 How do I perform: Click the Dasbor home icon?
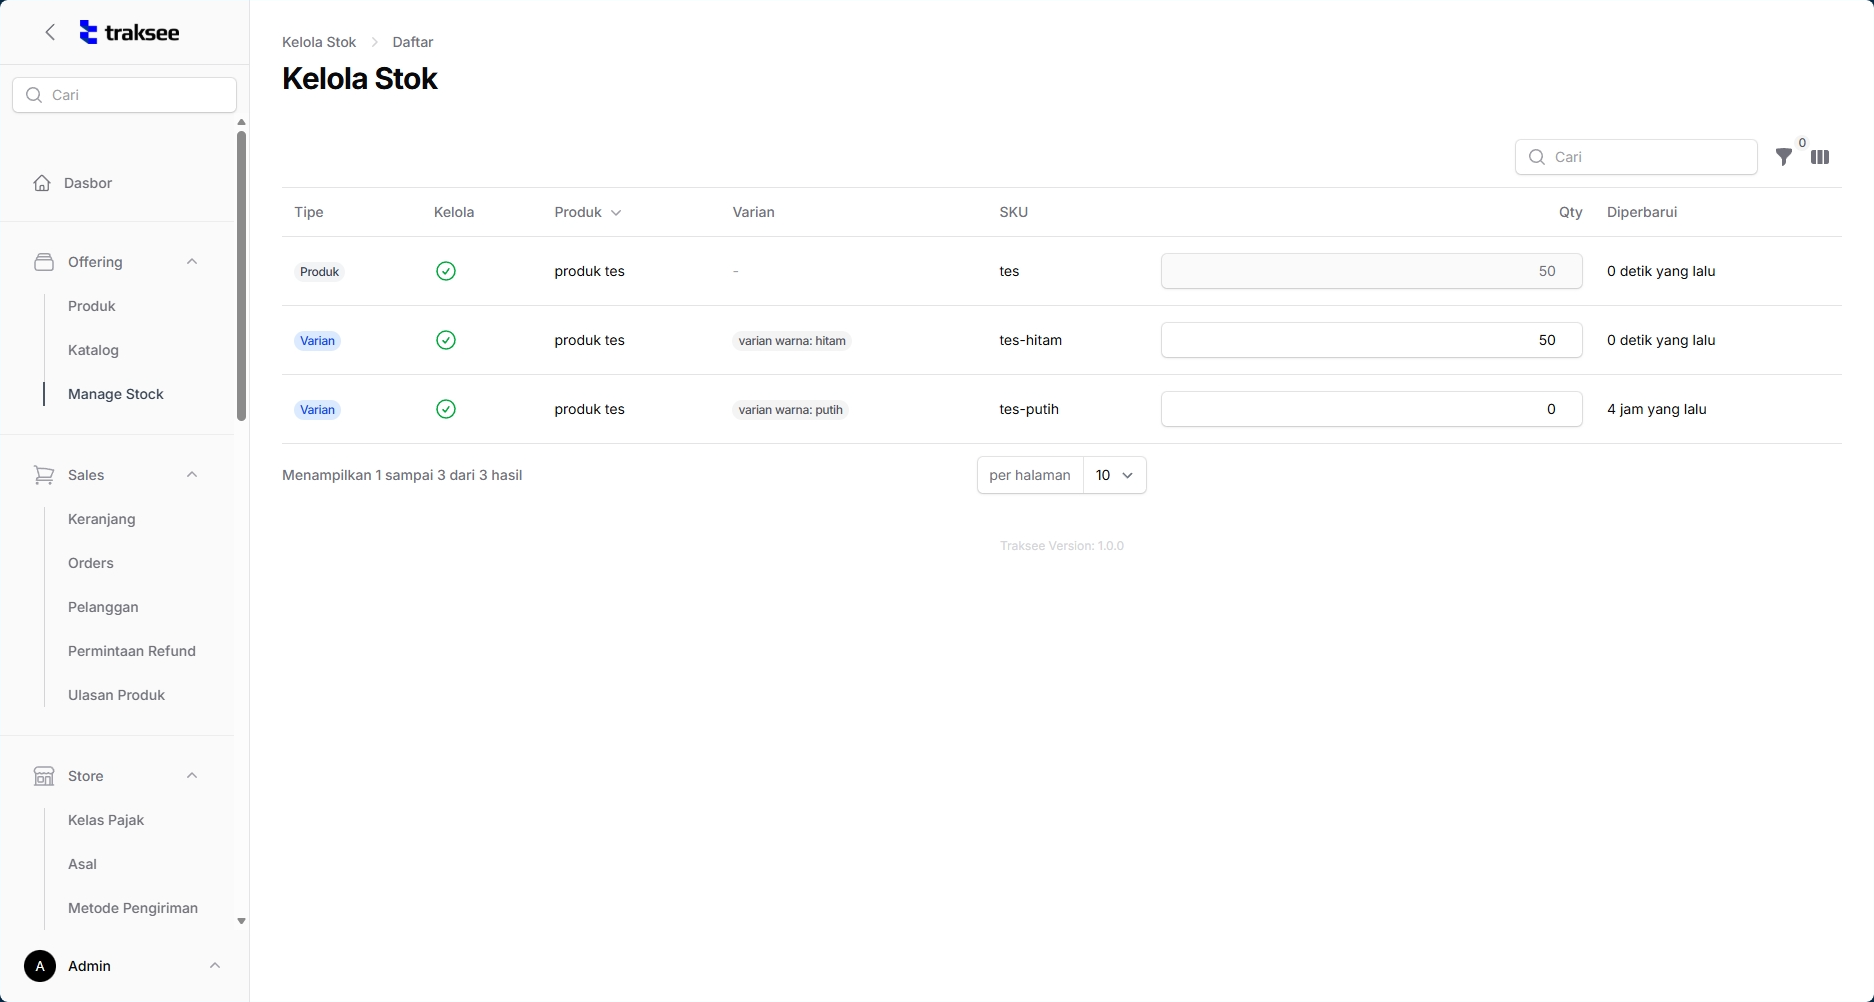42,183
